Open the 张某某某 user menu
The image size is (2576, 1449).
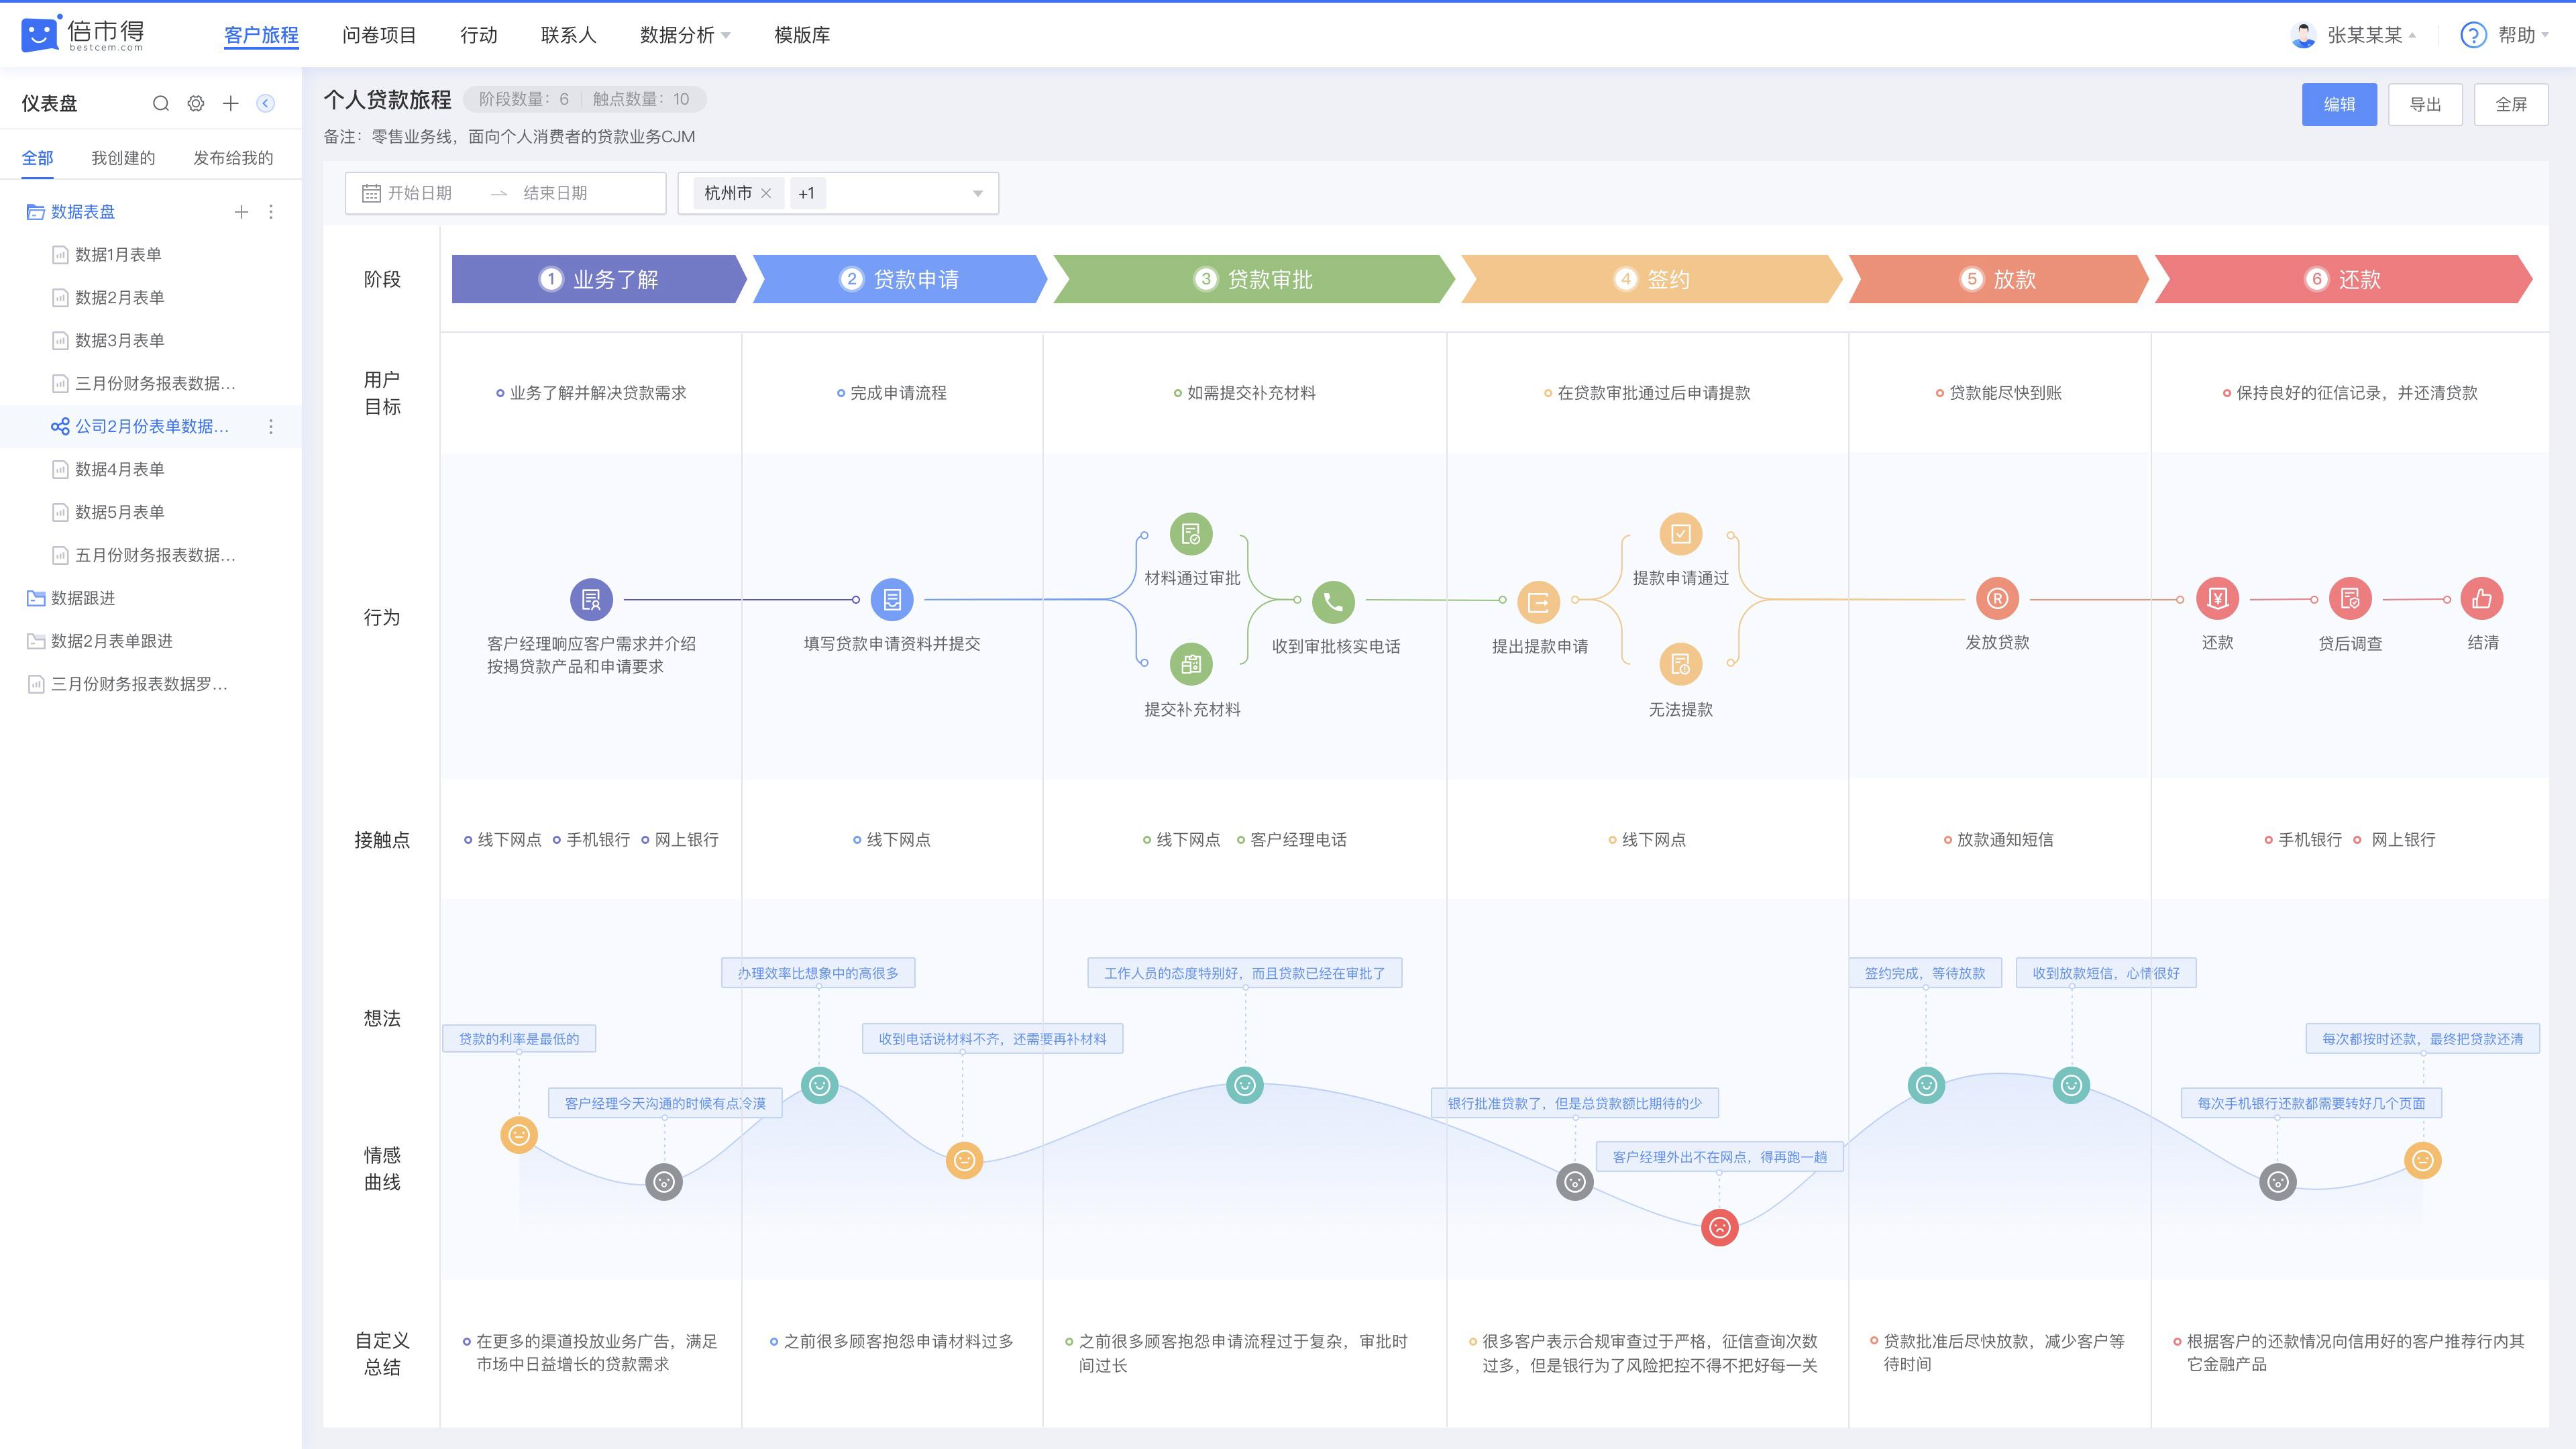click(2353, 35)
